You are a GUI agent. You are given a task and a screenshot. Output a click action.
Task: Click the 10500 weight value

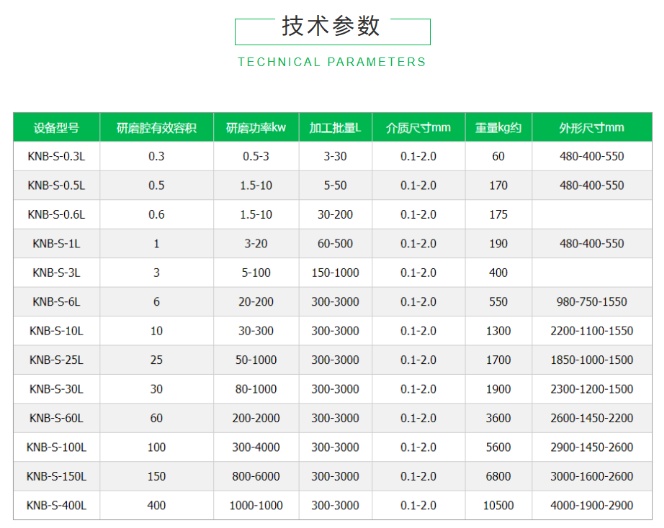point(498,505)
